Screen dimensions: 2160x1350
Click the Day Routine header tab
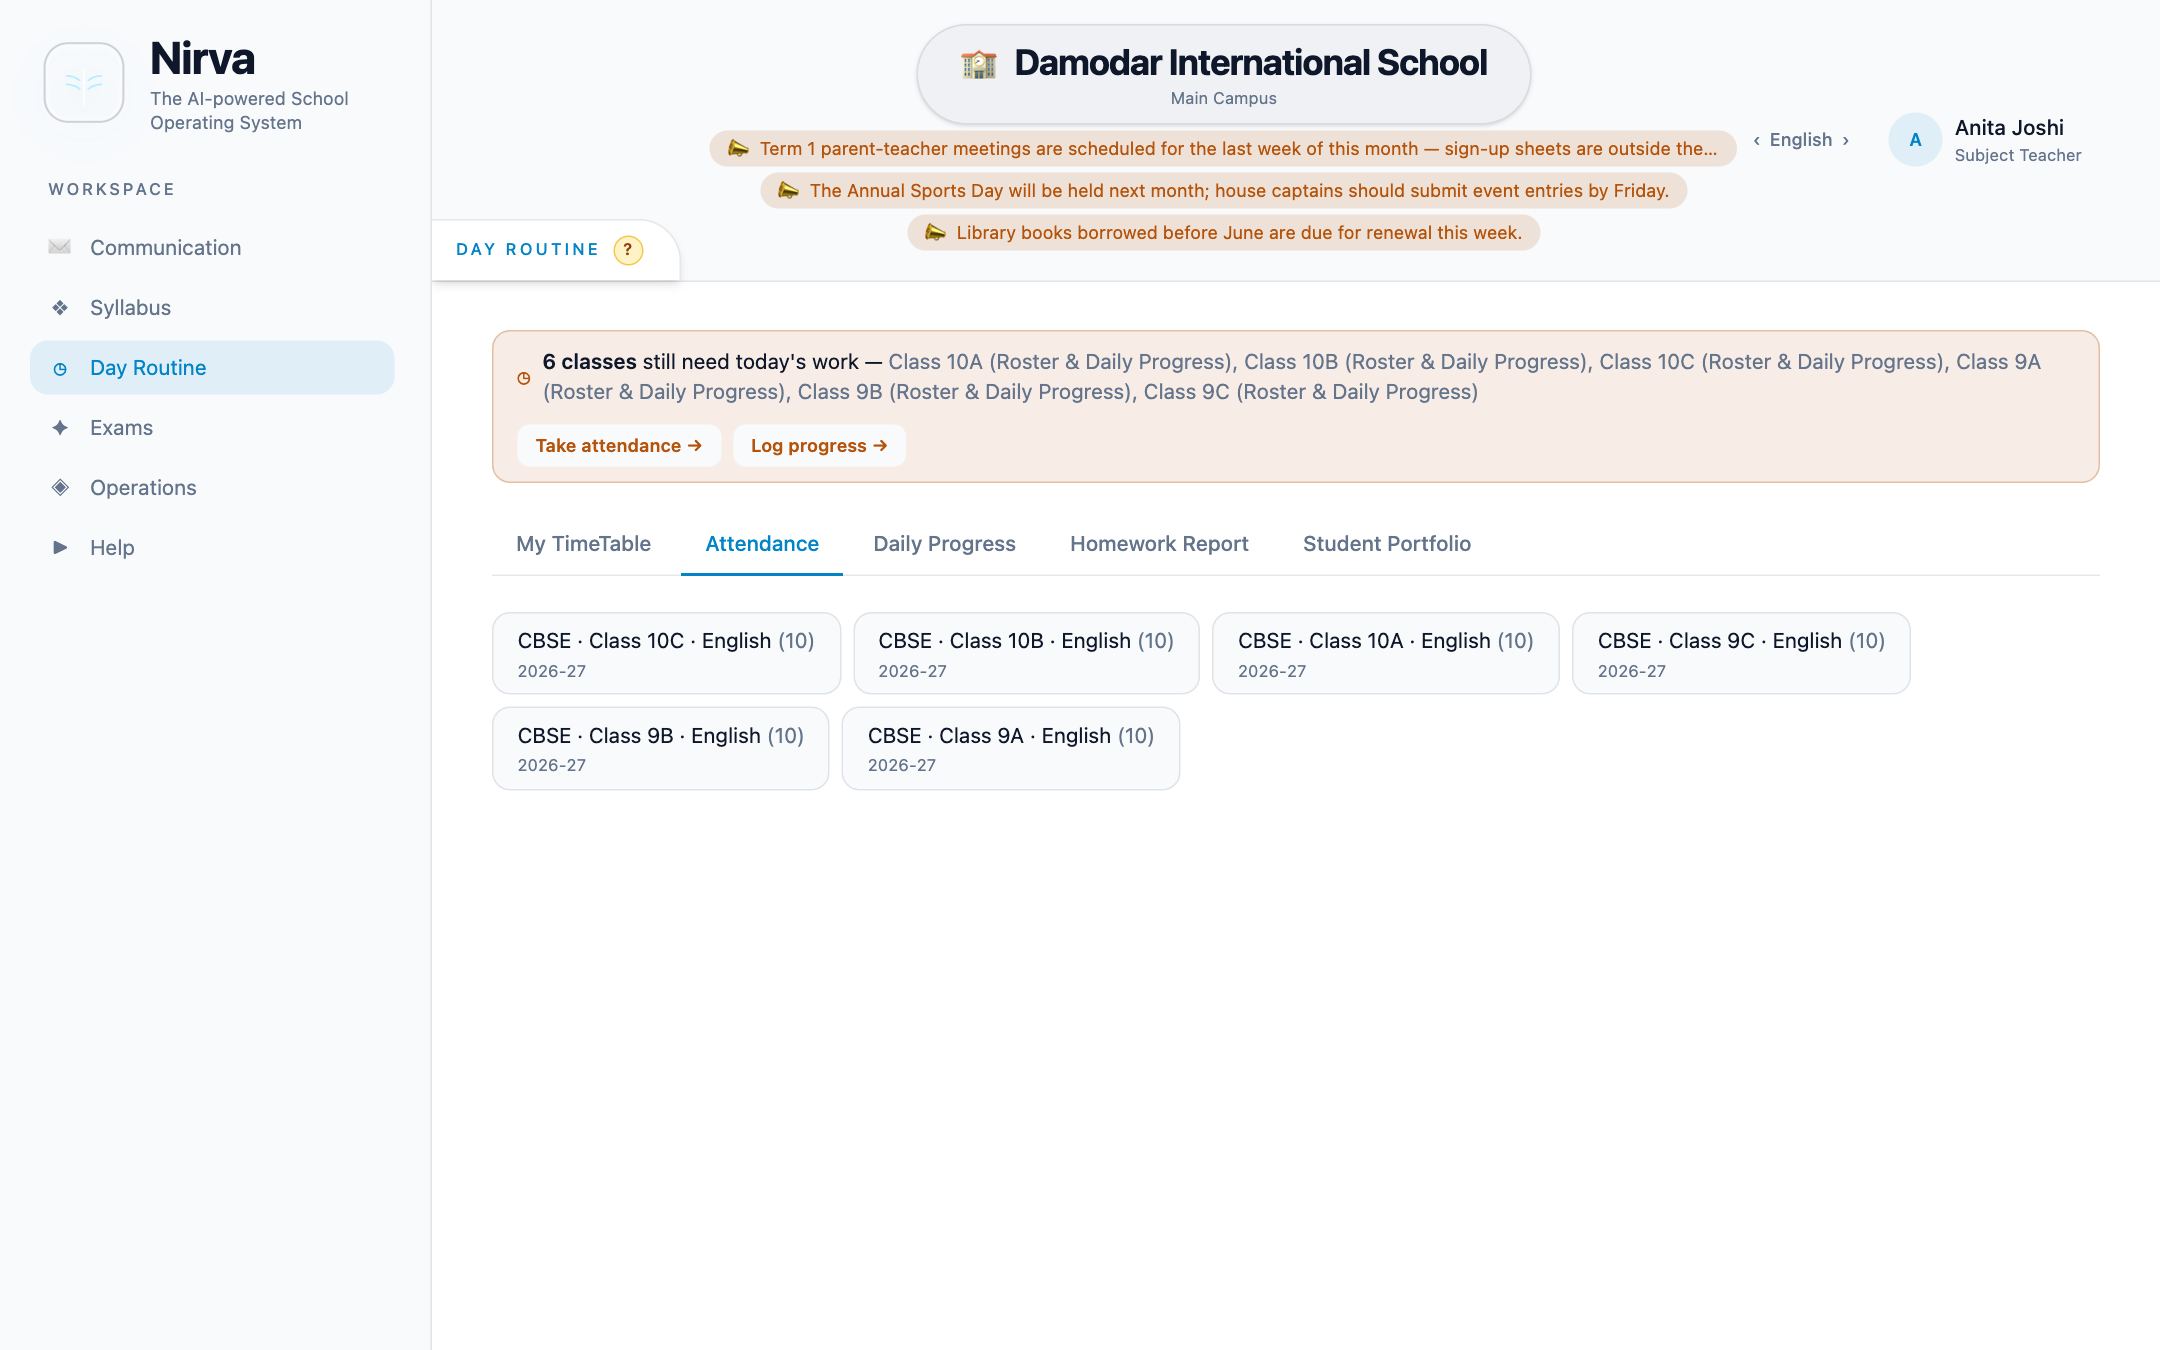(x=555, y=250)
